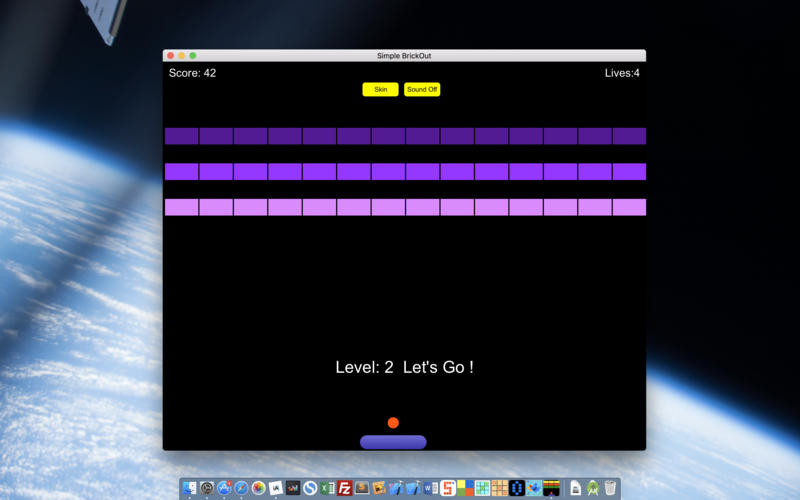Open the iA Writer dock icon

[x=276, y=488]
